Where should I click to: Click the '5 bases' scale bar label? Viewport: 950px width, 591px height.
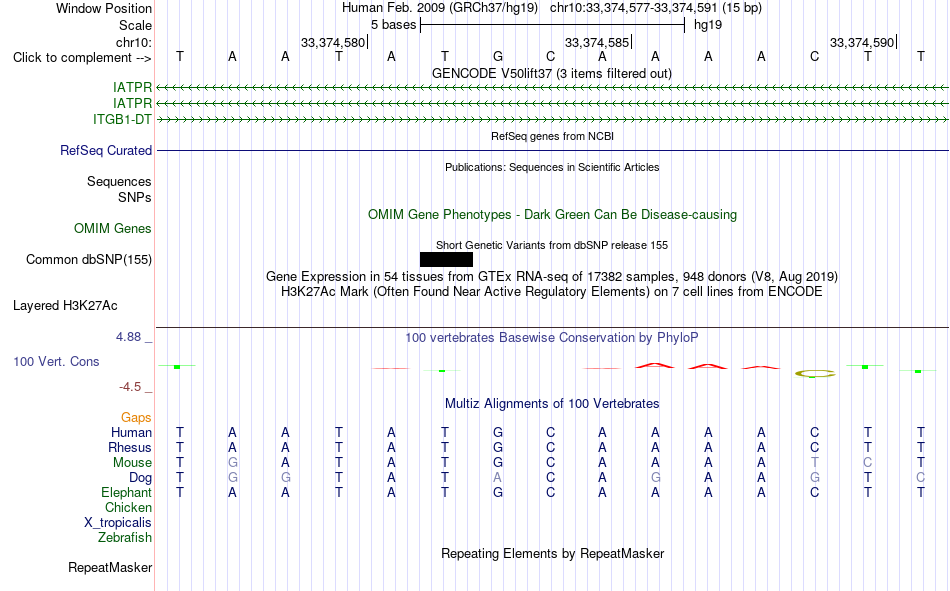click(394, 25)
